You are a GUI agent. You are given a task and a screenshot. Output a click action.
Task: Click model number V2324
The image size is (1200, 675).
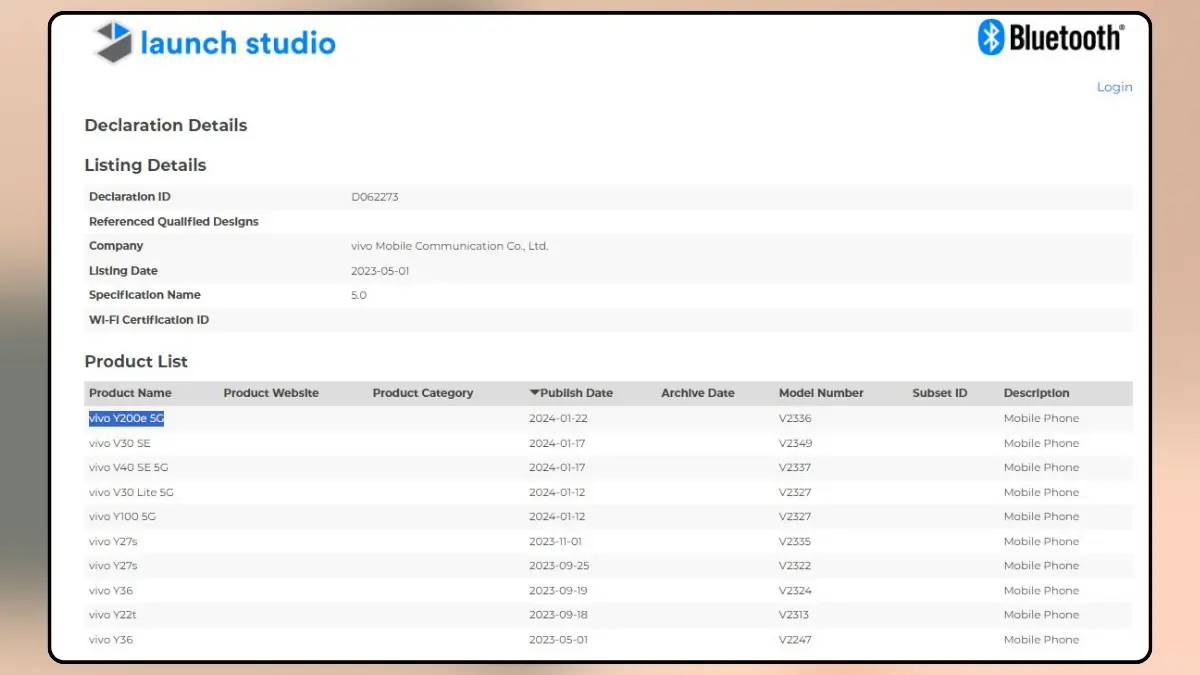point(795,590)
